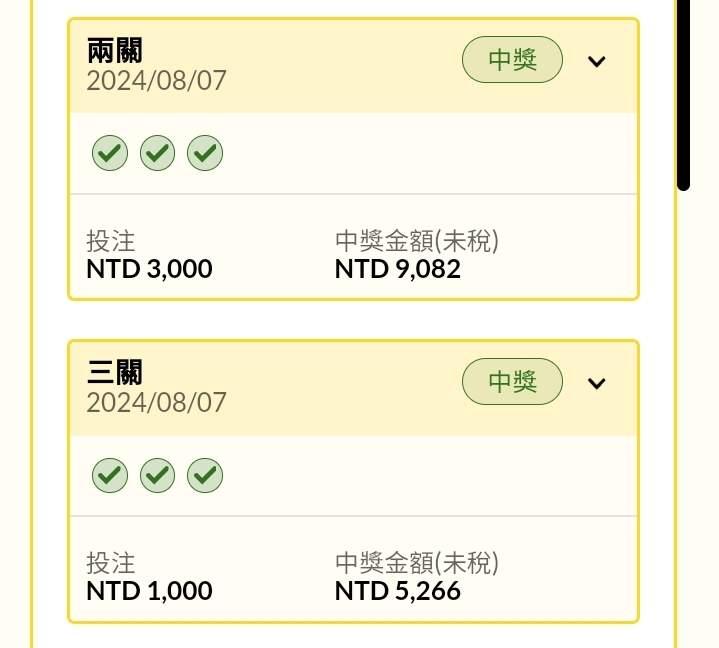Click third checkmark icon in 兩關 card

pos(205,153)
